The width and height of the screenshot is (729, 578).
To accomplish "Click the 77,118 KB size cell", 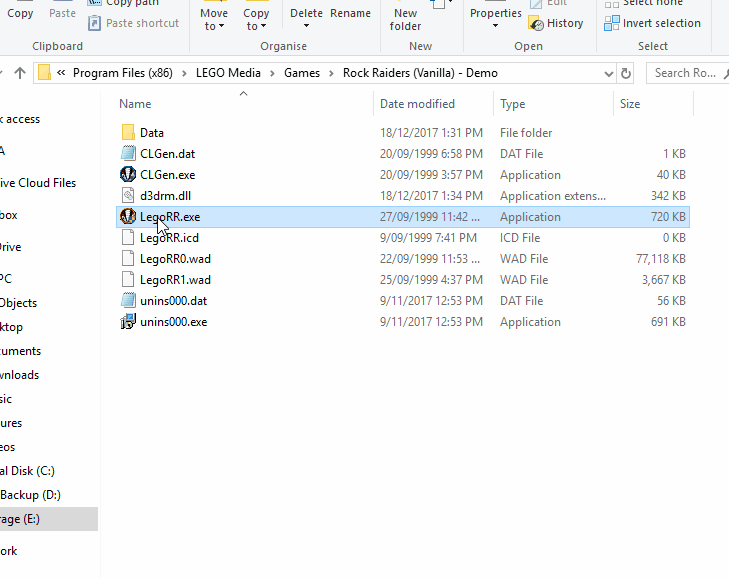I will coord(661,259).
